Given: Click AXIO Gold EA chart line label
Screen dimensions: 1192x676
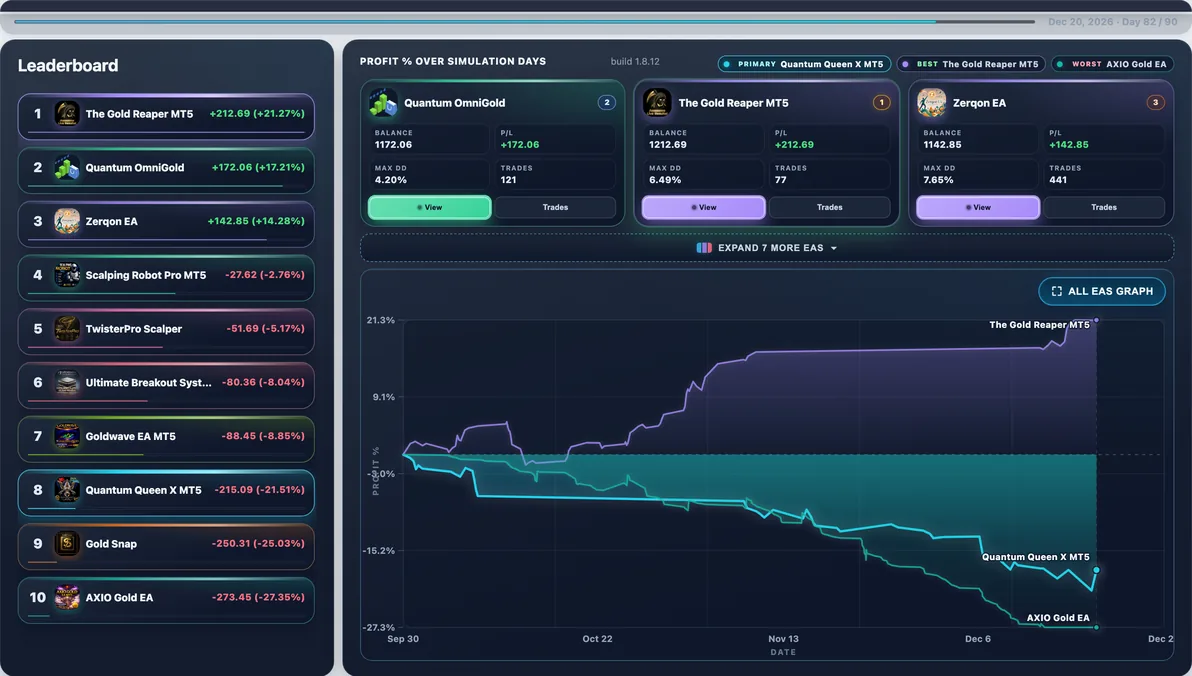Looking at the screenshot, I should (x=1058, y=617).
